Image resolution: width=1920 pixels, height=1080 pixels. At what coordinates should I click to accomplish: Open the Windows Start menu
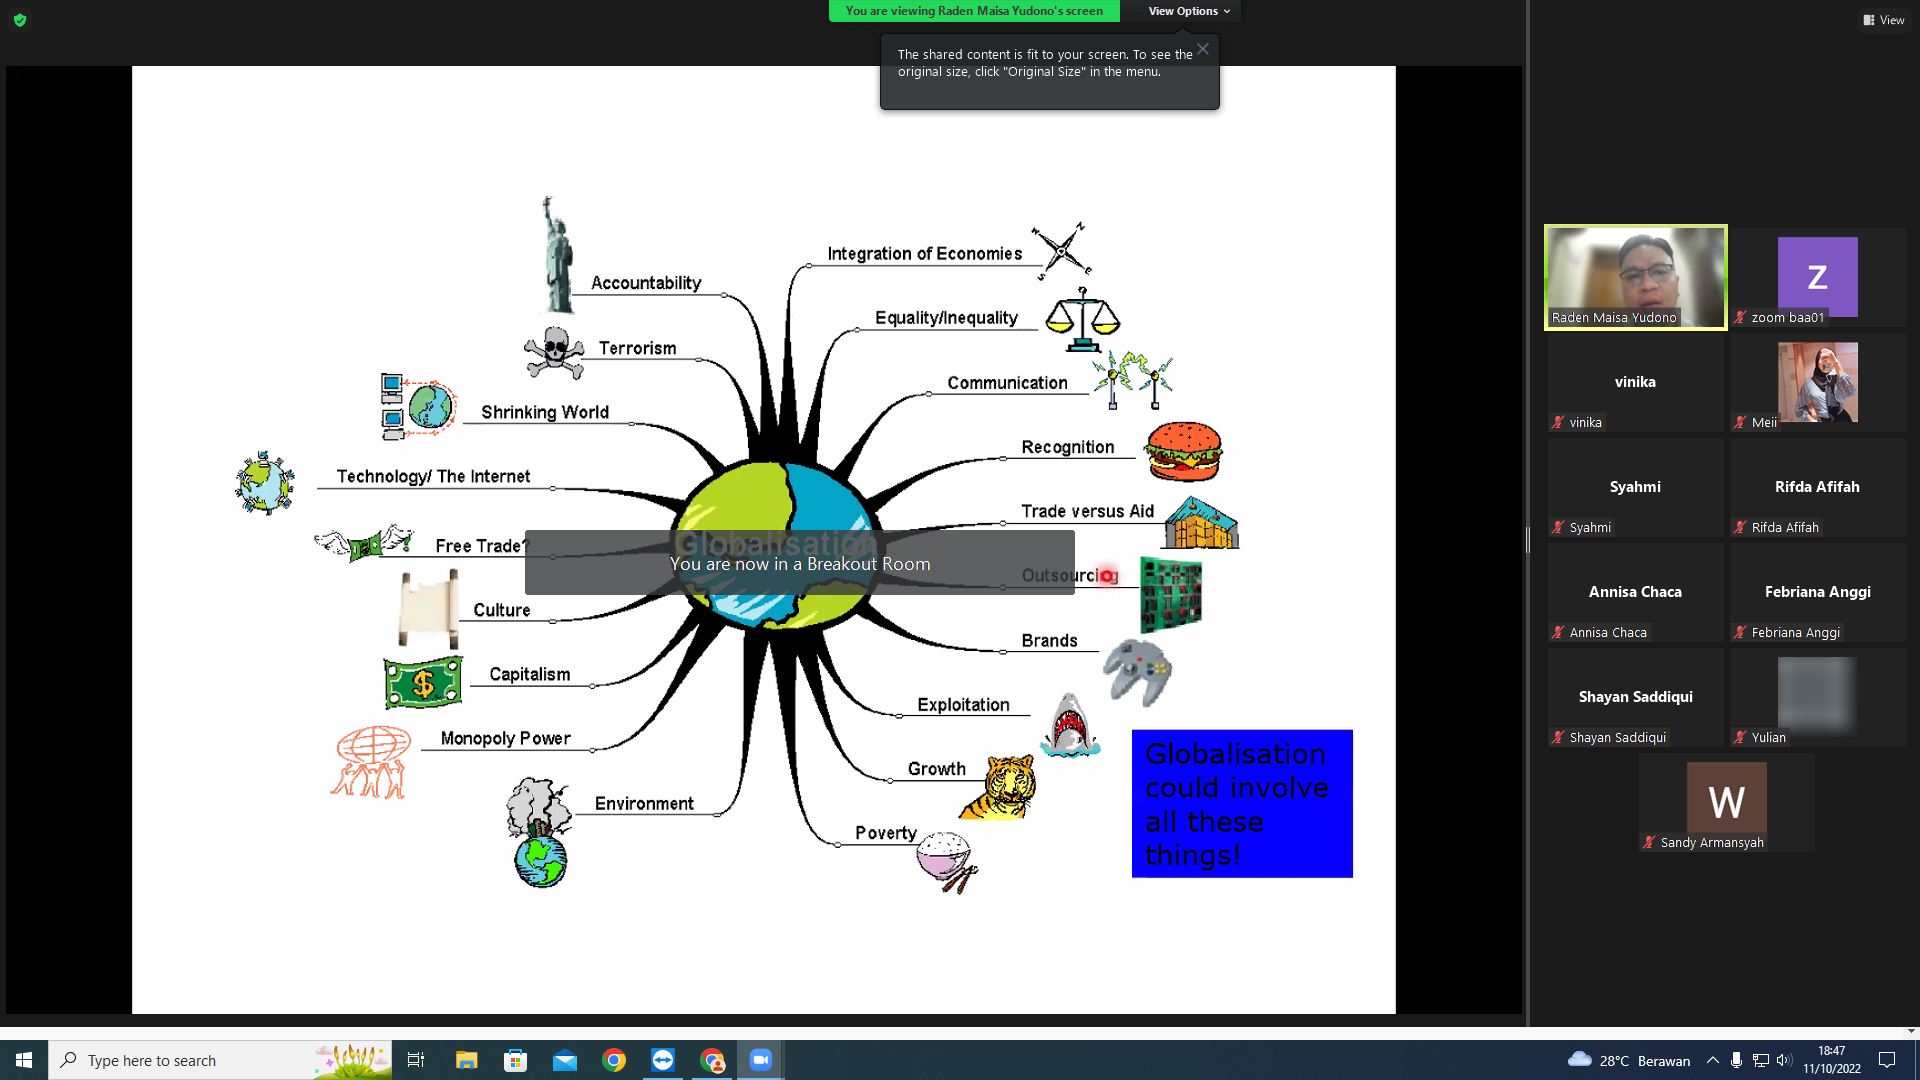tap(24, 1060)
